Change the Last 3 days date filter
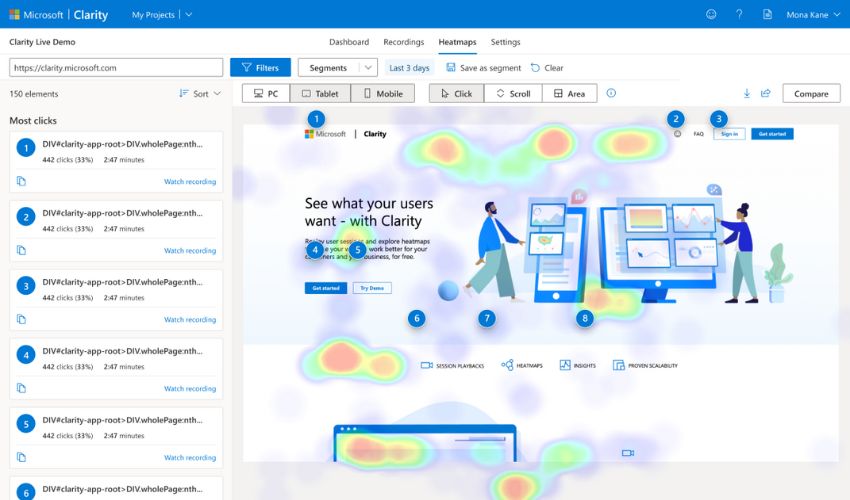The width and height of the screenshot is (850, 500). click(x=409, y=68)
